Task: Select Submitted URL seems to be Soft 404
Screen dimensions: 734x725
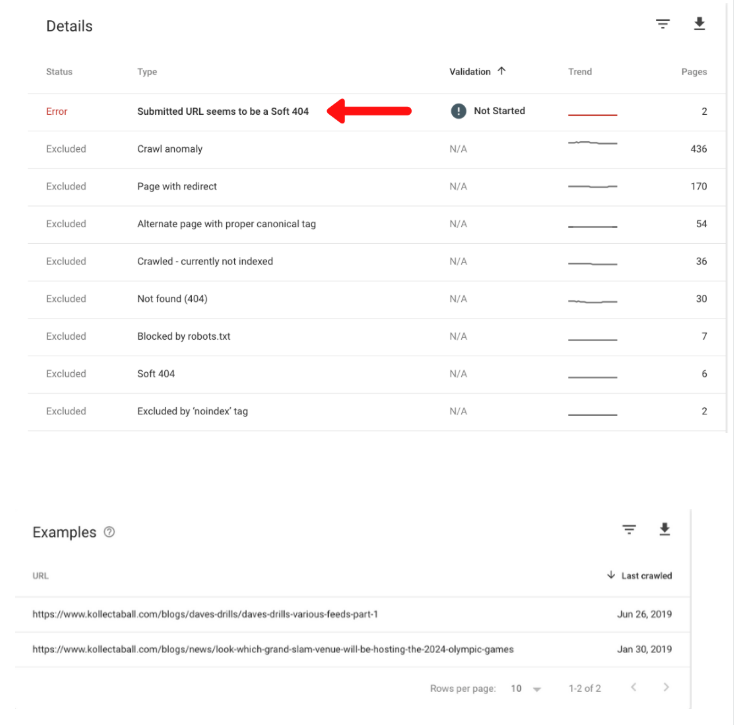Action: (223, 111)
